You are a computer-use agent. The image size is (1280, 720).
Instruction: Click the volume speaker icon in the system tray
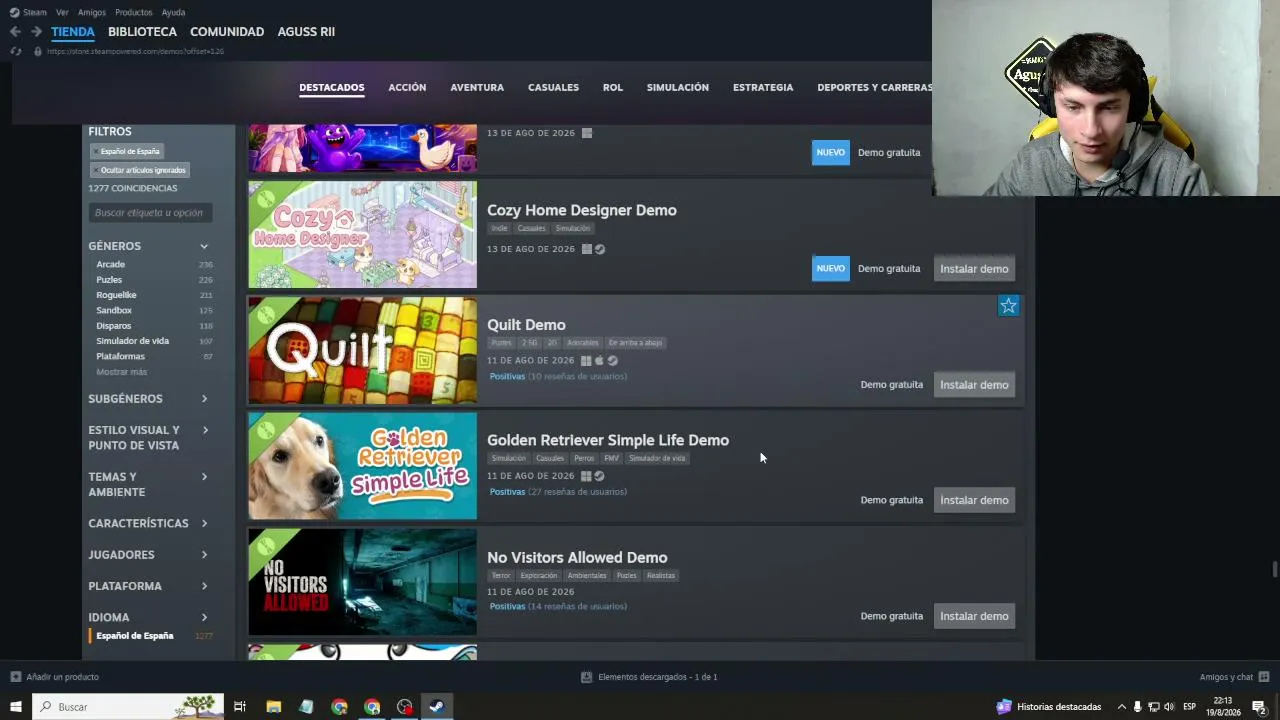tap(1169, 707)
